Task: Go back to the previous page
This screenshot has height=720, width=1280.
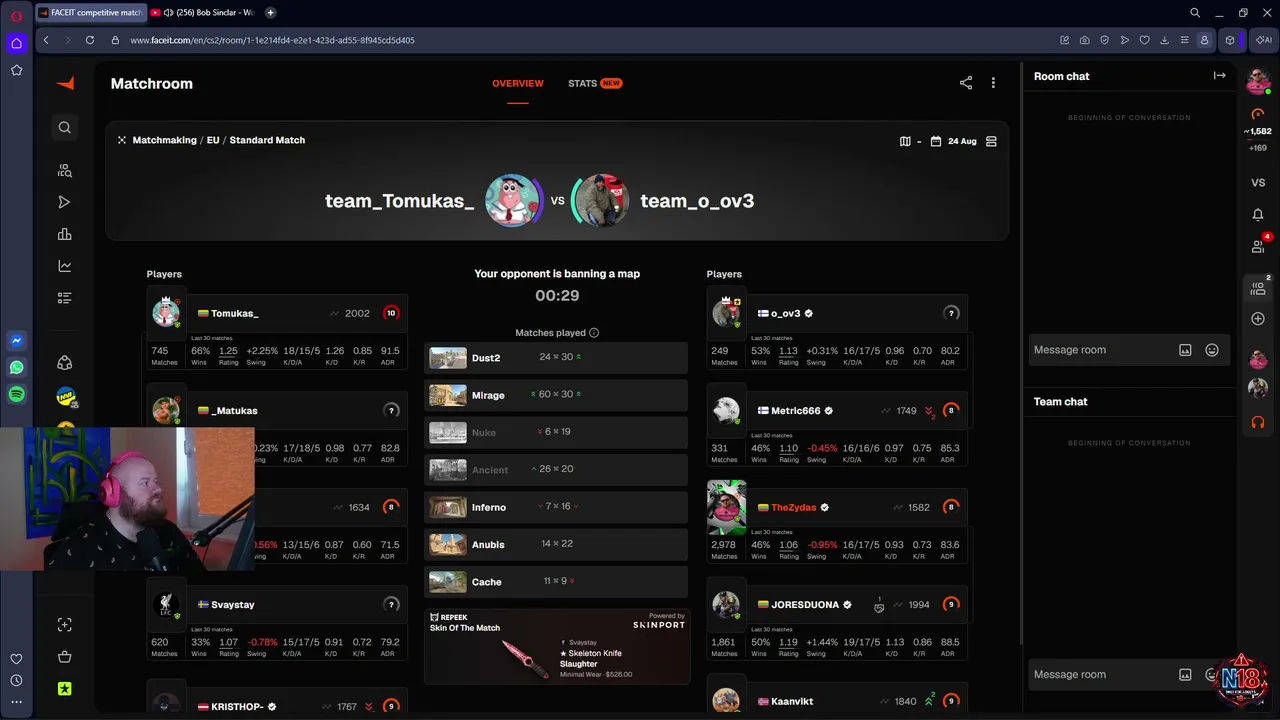Action: tap(46, 40)
